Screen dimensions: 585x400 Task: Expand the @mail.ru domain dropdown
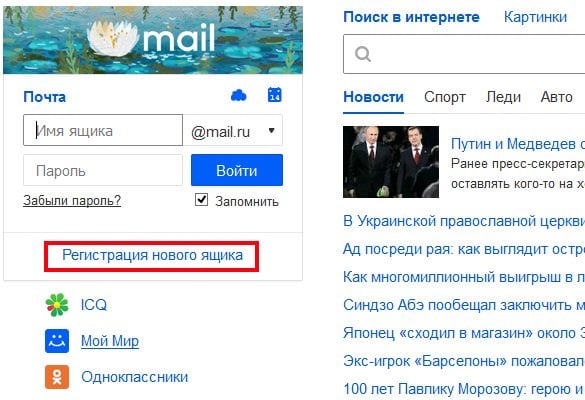(232, 130)
